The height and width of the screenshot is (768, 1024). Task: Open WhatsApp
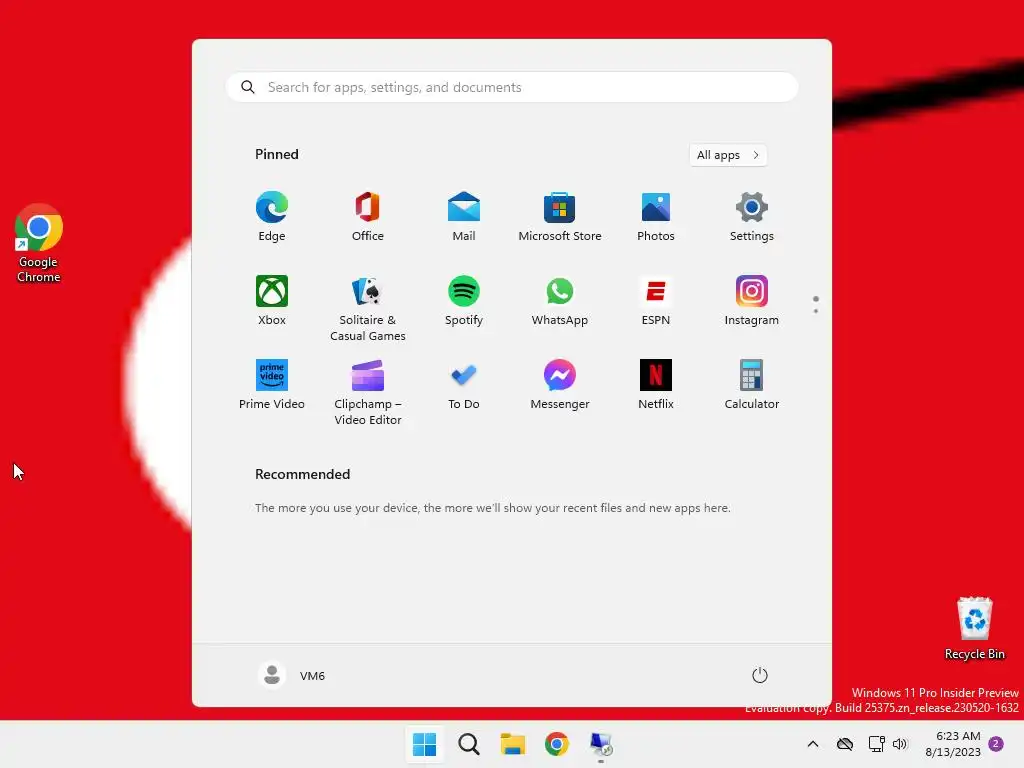[560, 301]
